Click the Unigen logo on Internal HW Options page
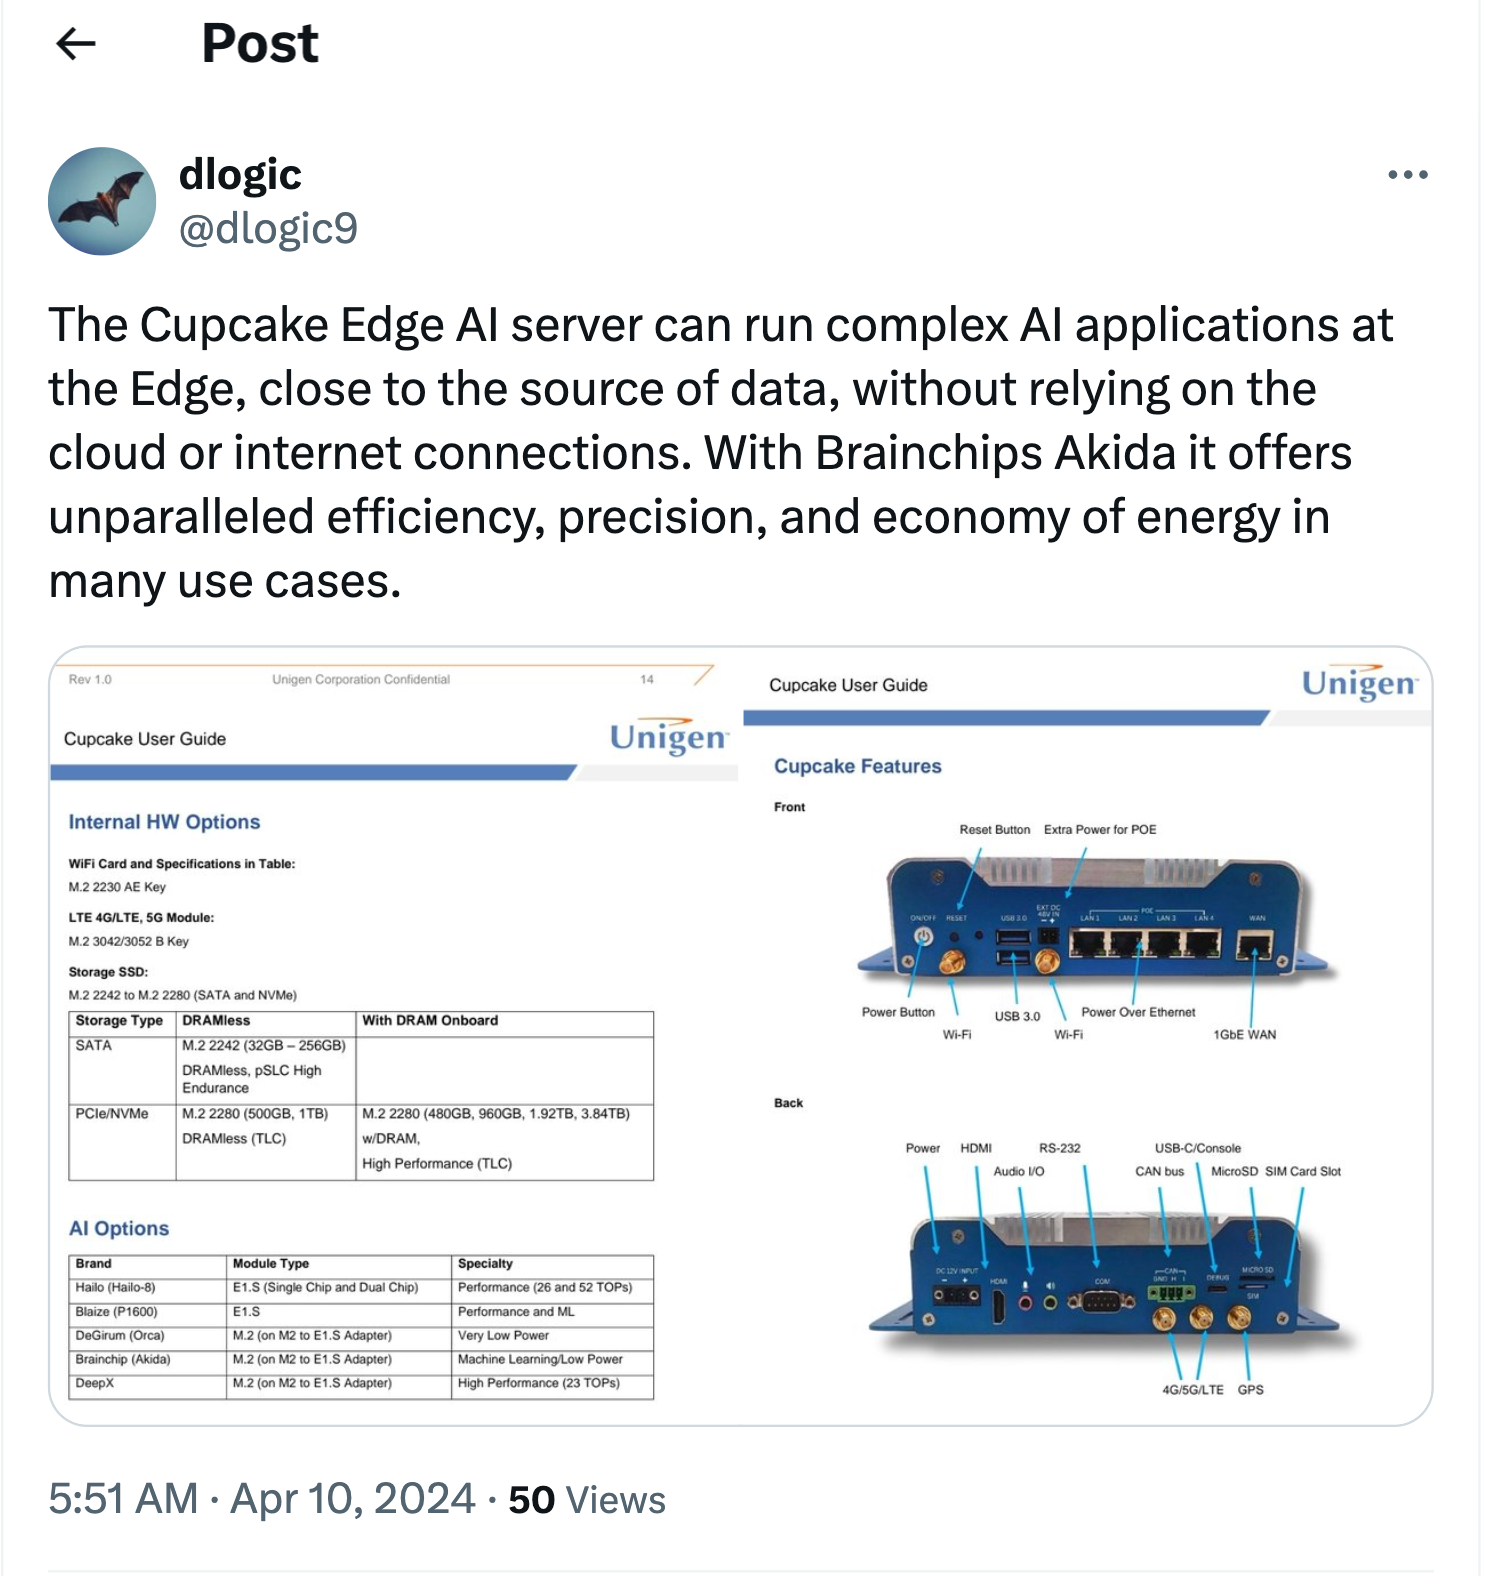The image size is (1496, 1576). (668, 737)
